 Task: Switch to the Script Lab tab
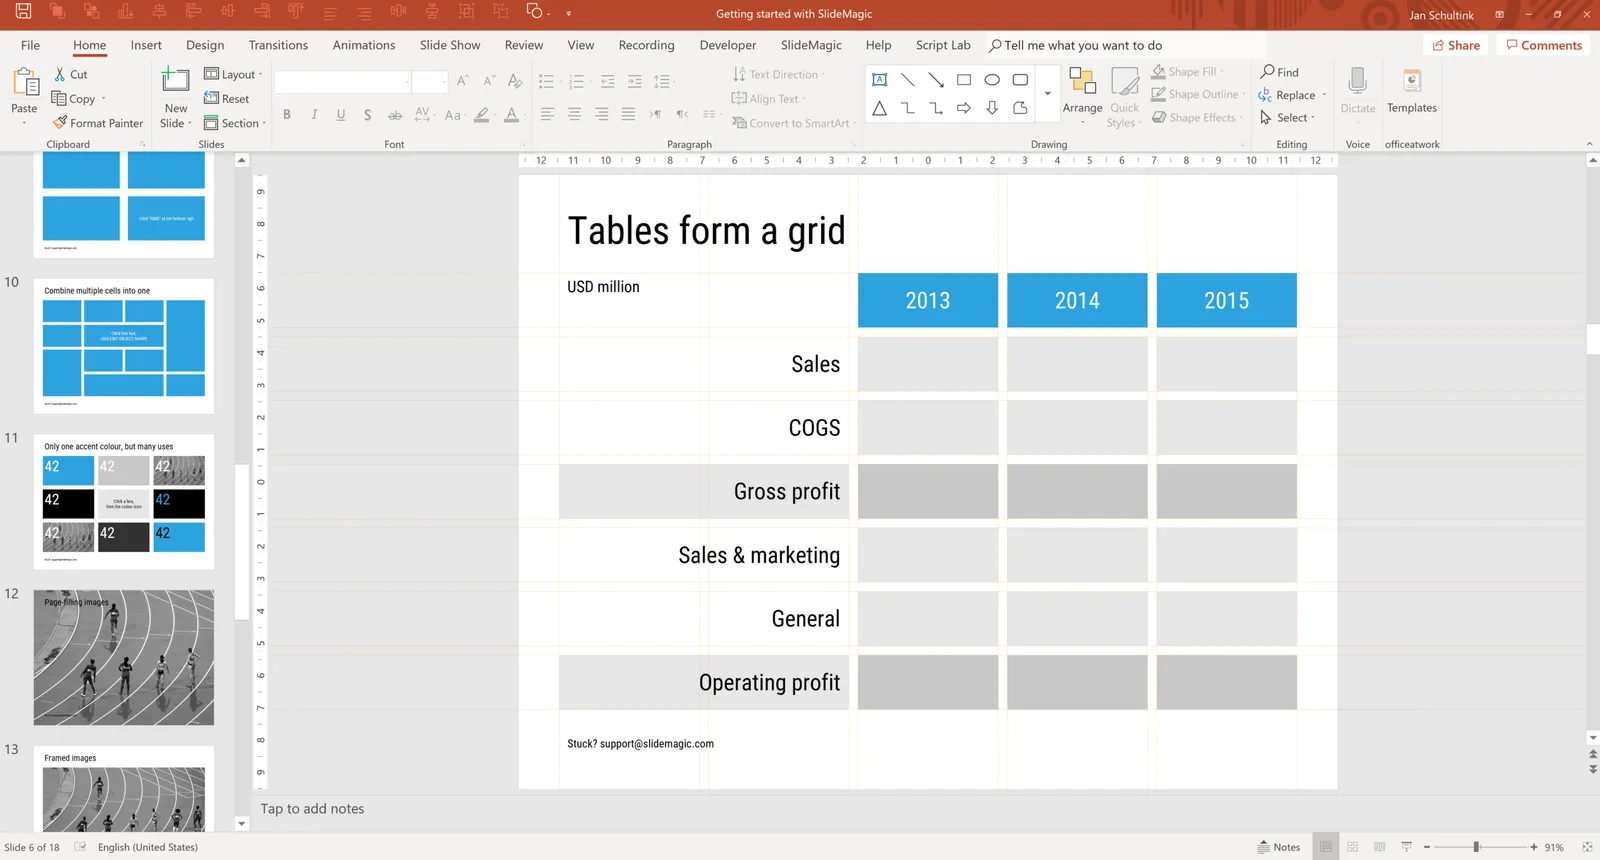coord(943,45)
